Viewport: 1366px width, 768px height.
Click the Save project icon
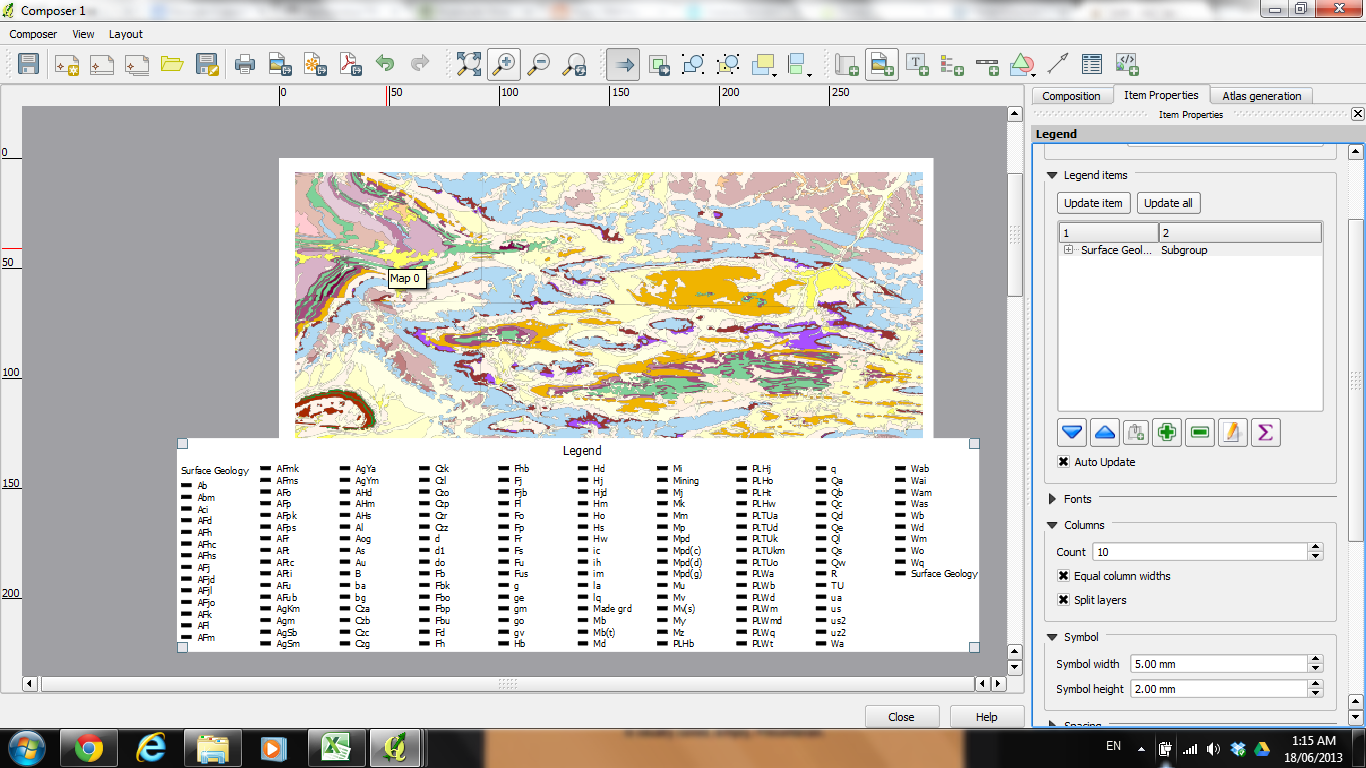point(28,65)
